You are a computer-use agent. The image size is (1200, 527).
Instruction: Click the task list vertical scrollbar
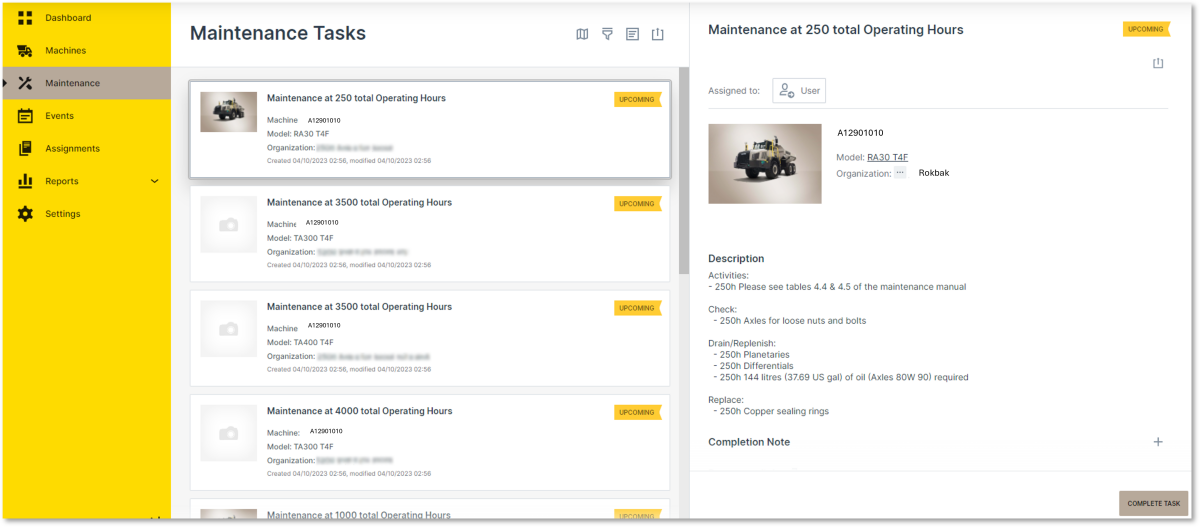click(683, 170)
